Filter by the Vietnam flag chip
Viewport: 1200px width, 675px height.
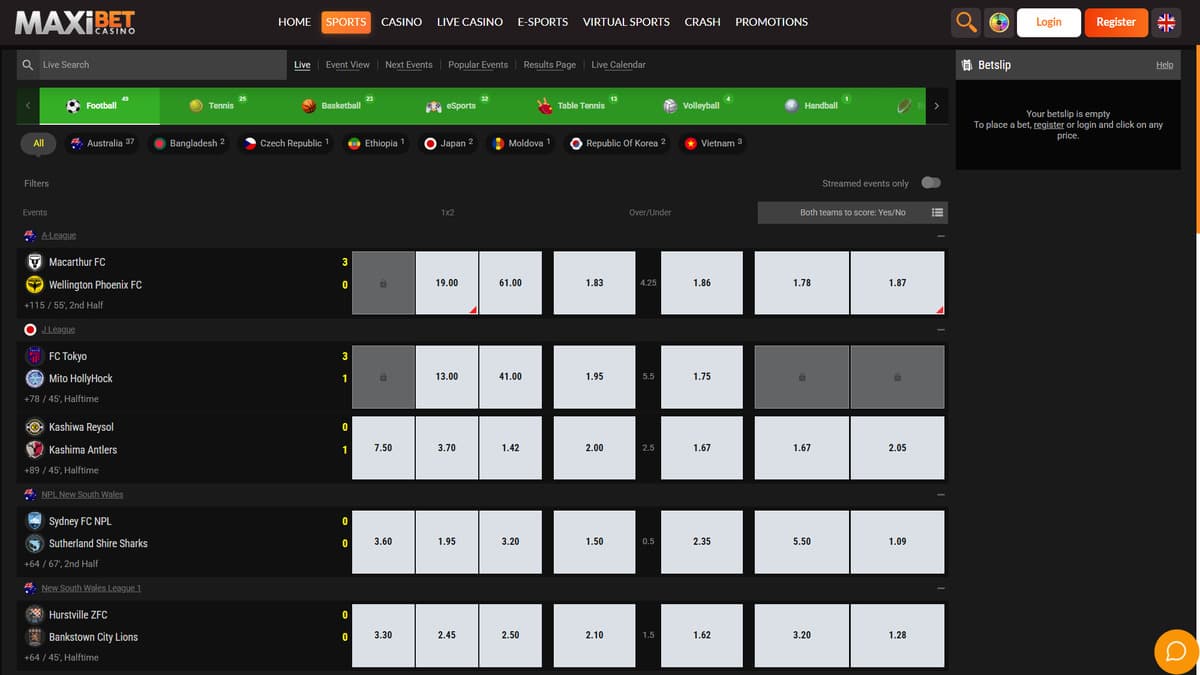pos(713,143)
